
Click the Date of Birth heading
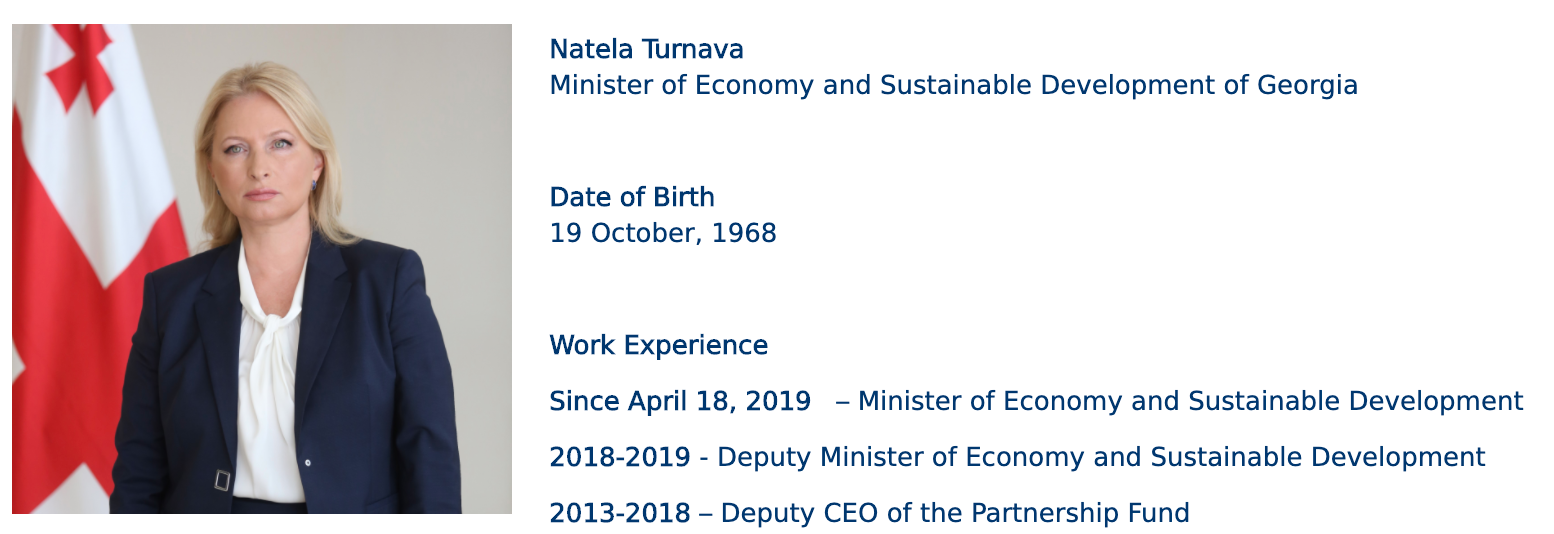click(632, 198)
